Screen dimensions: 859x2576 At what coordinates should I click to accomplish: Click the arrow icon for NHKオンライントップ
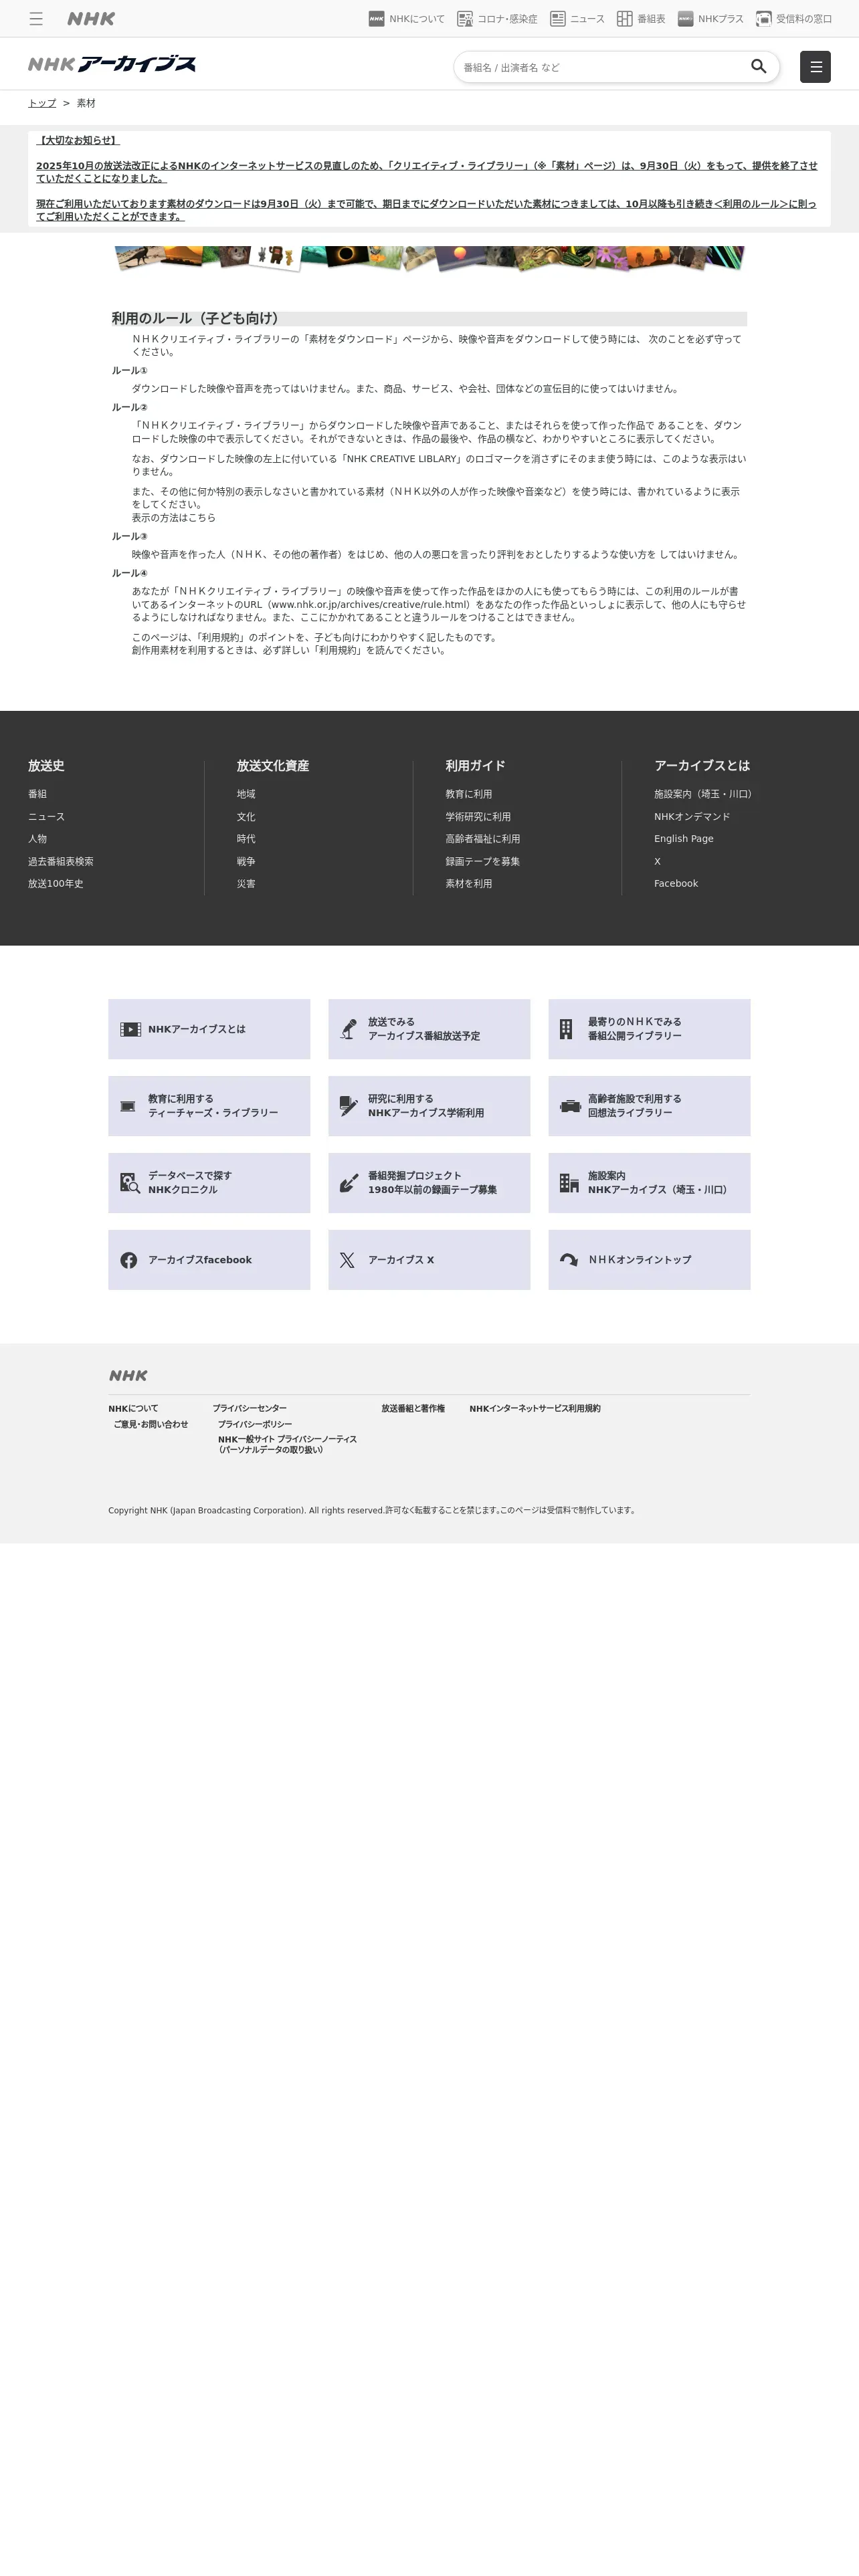(x=569, y=1260)
